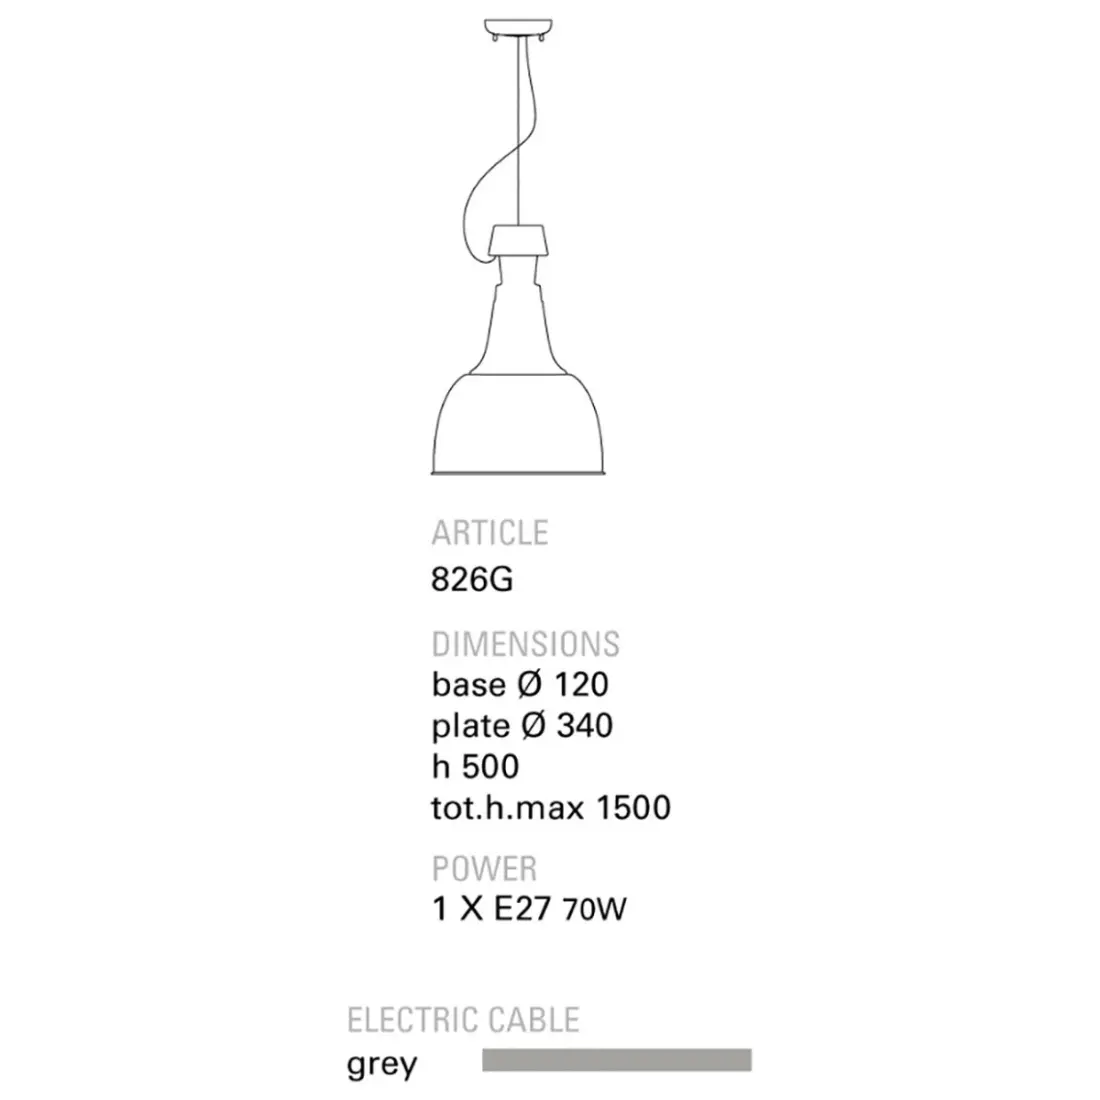Select the ceiling canopy in the lamp drawing
Screen dimensions: 1100x1100
pyautogui.click(x=517, y=27)
